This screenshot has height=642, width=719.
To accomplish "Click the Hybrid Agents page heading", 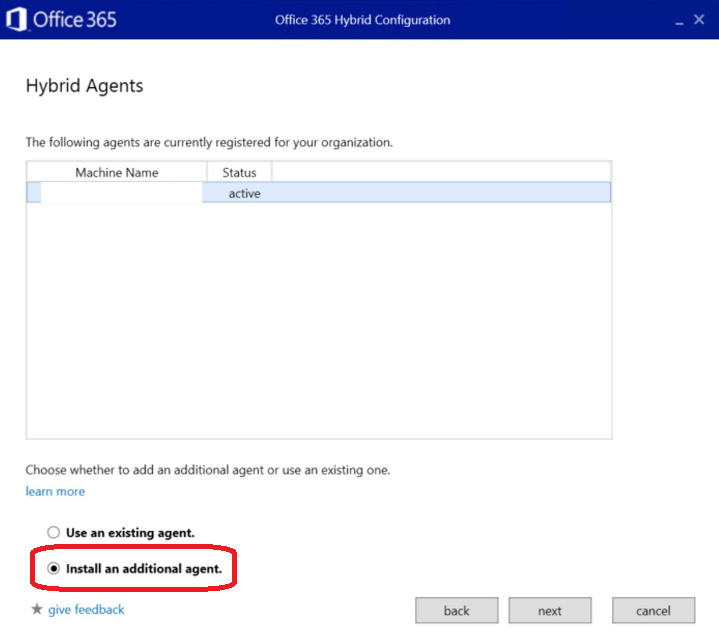I will click(84, 86).
